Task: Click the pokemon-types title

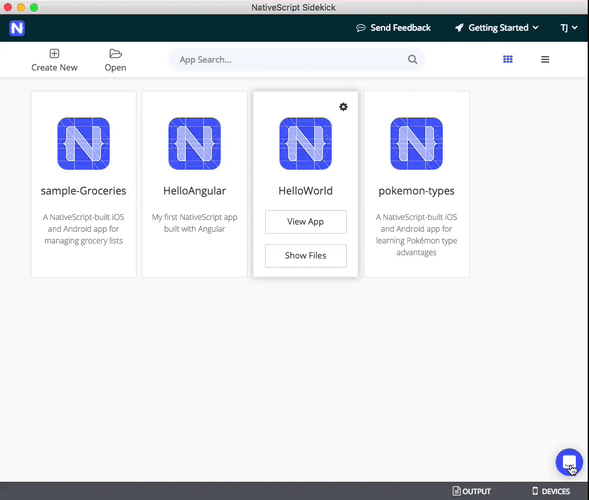Action: 417,191
